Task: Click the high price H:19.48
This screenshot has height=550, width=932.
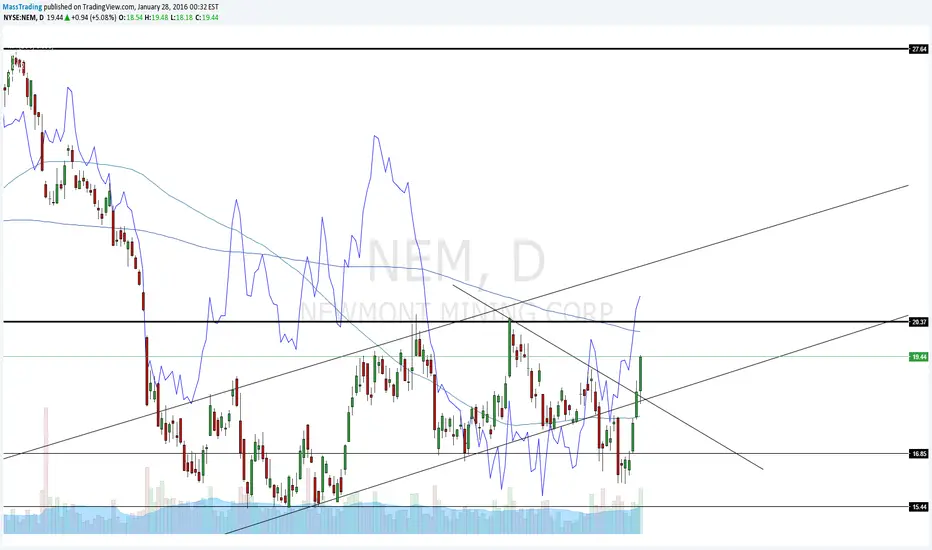Action: tap(156, 18)
